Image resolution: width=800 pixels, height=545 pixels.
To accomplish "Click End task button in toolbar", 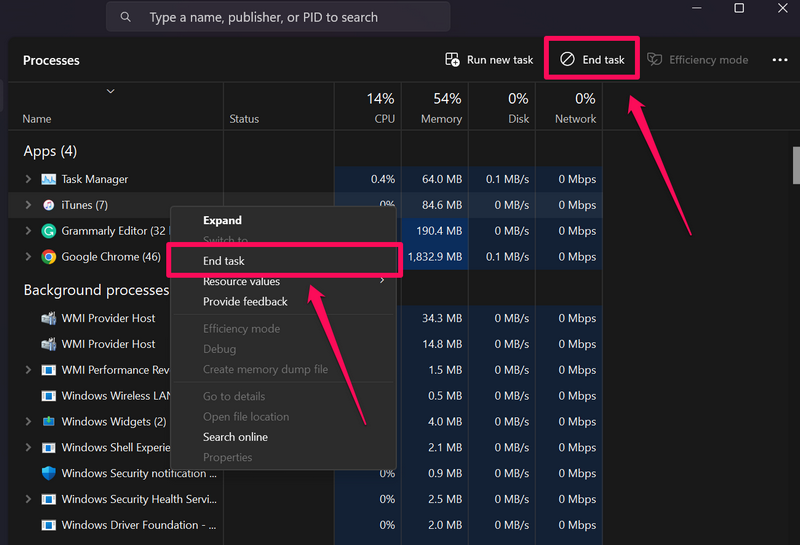I will pos(592,60).
